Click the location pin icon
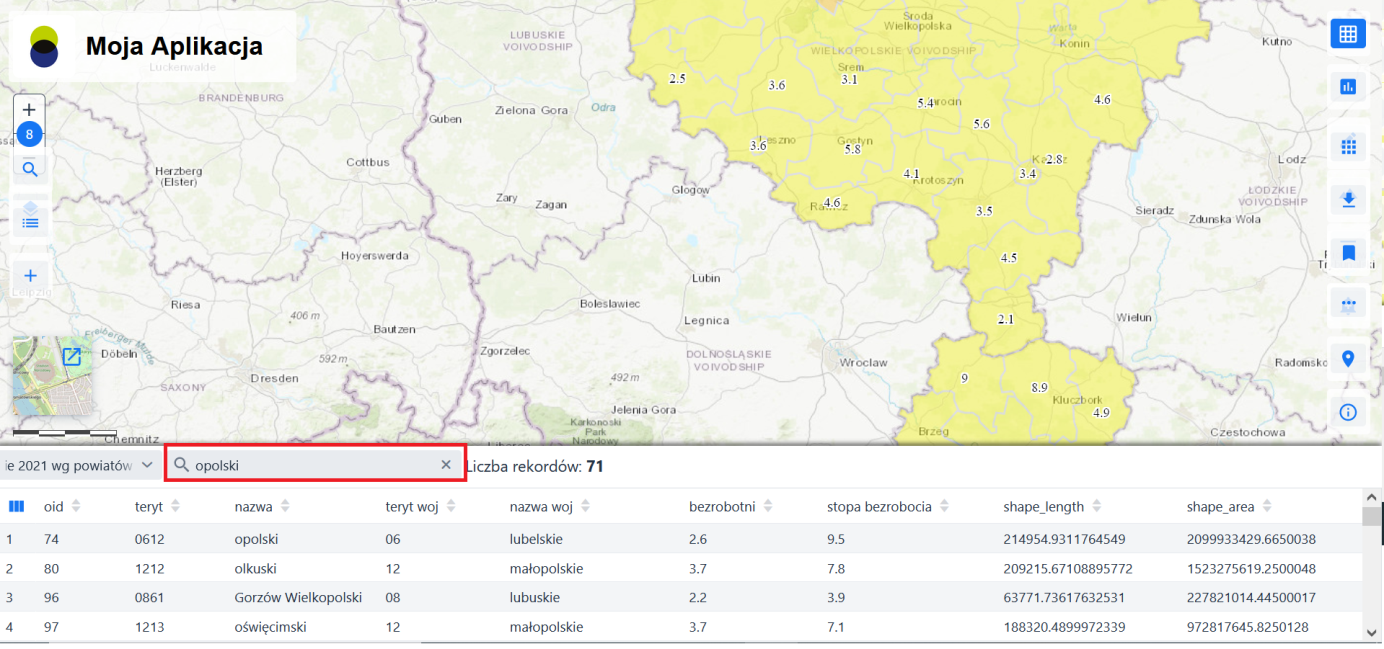This screenshot has width=1384, height=649. tap(1347, 359)
